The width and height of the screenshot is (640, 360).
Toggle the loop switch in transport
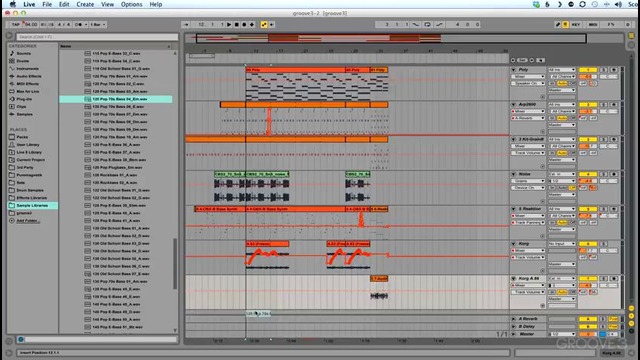(x=427, y=24)
